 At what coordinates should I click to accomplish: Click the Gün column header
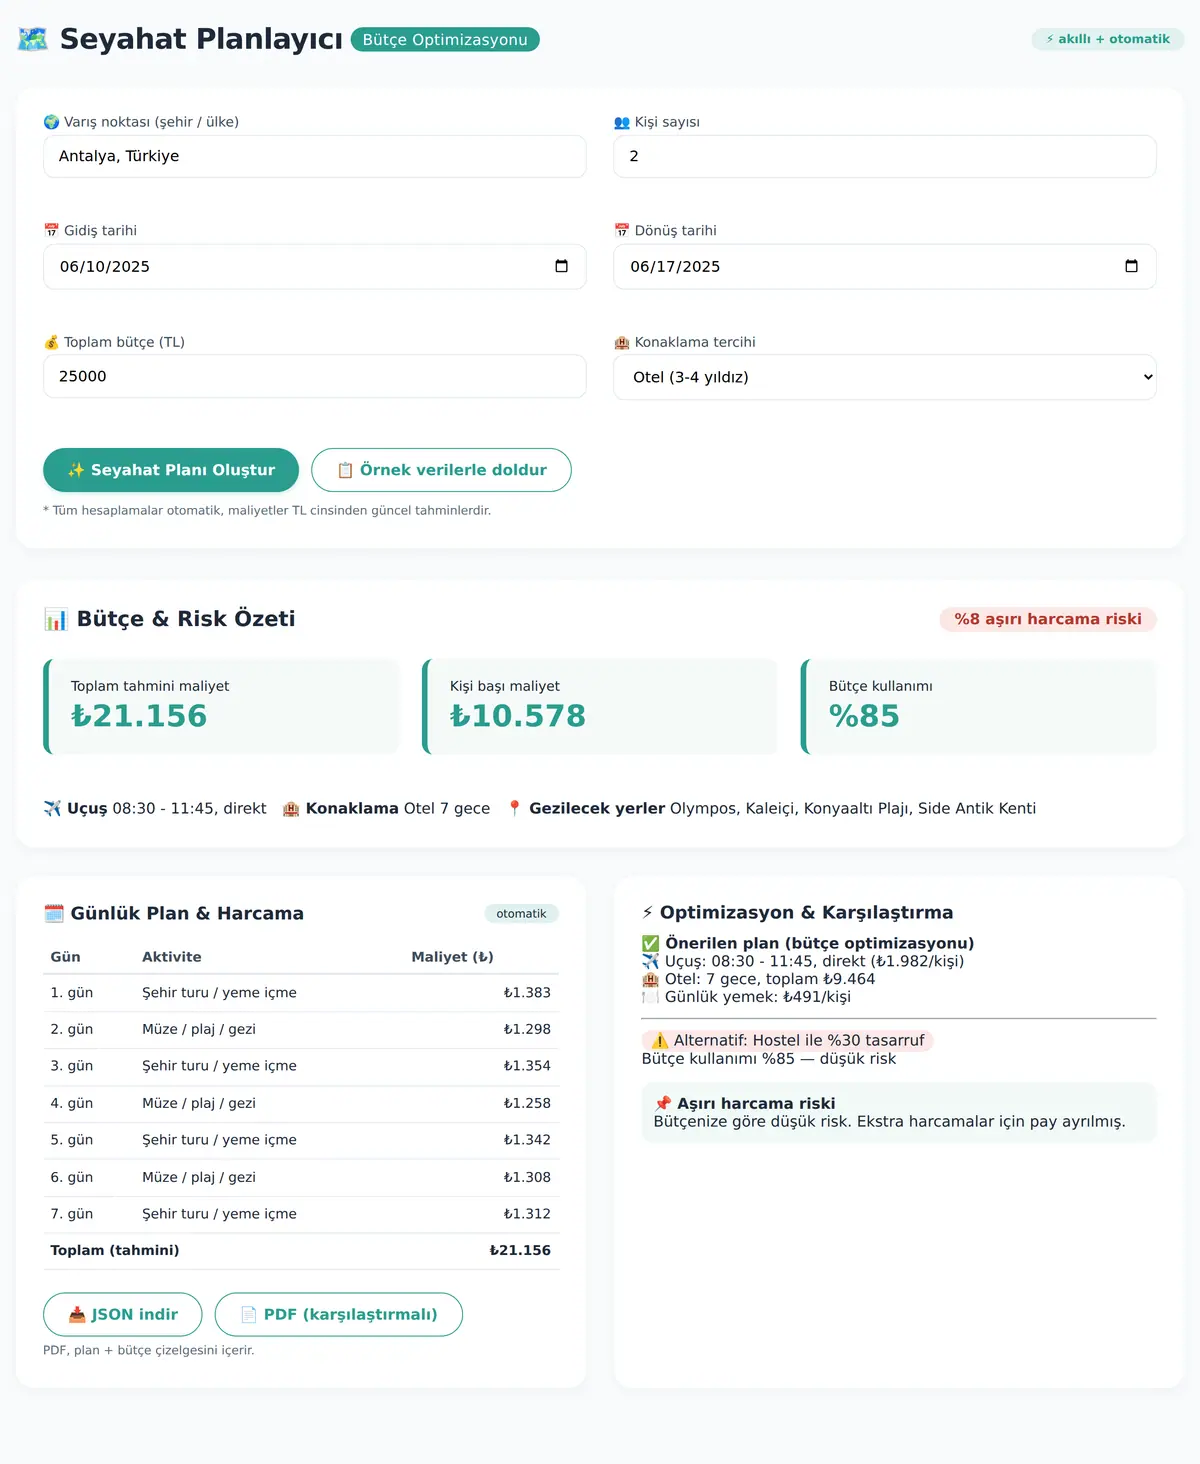(x=65, y=957)
